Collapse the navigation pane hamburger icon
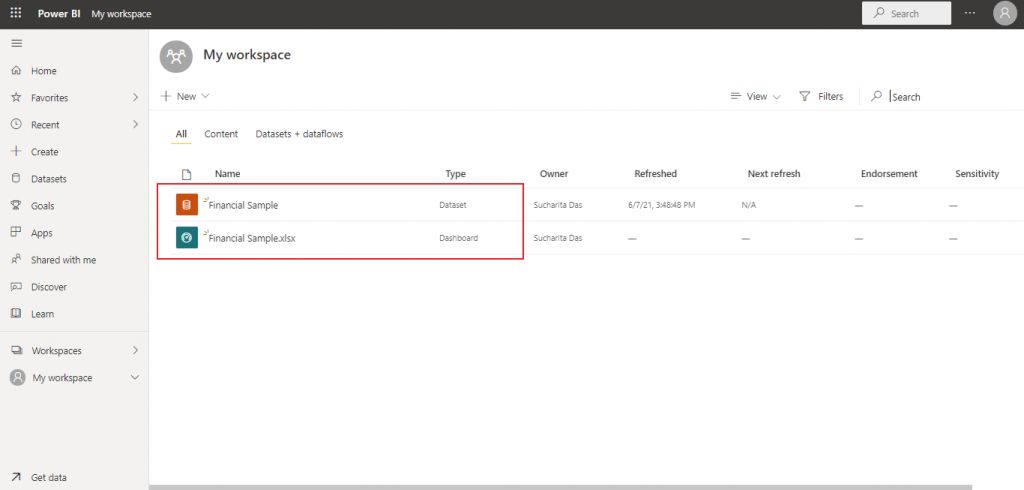 click(16, 43)
